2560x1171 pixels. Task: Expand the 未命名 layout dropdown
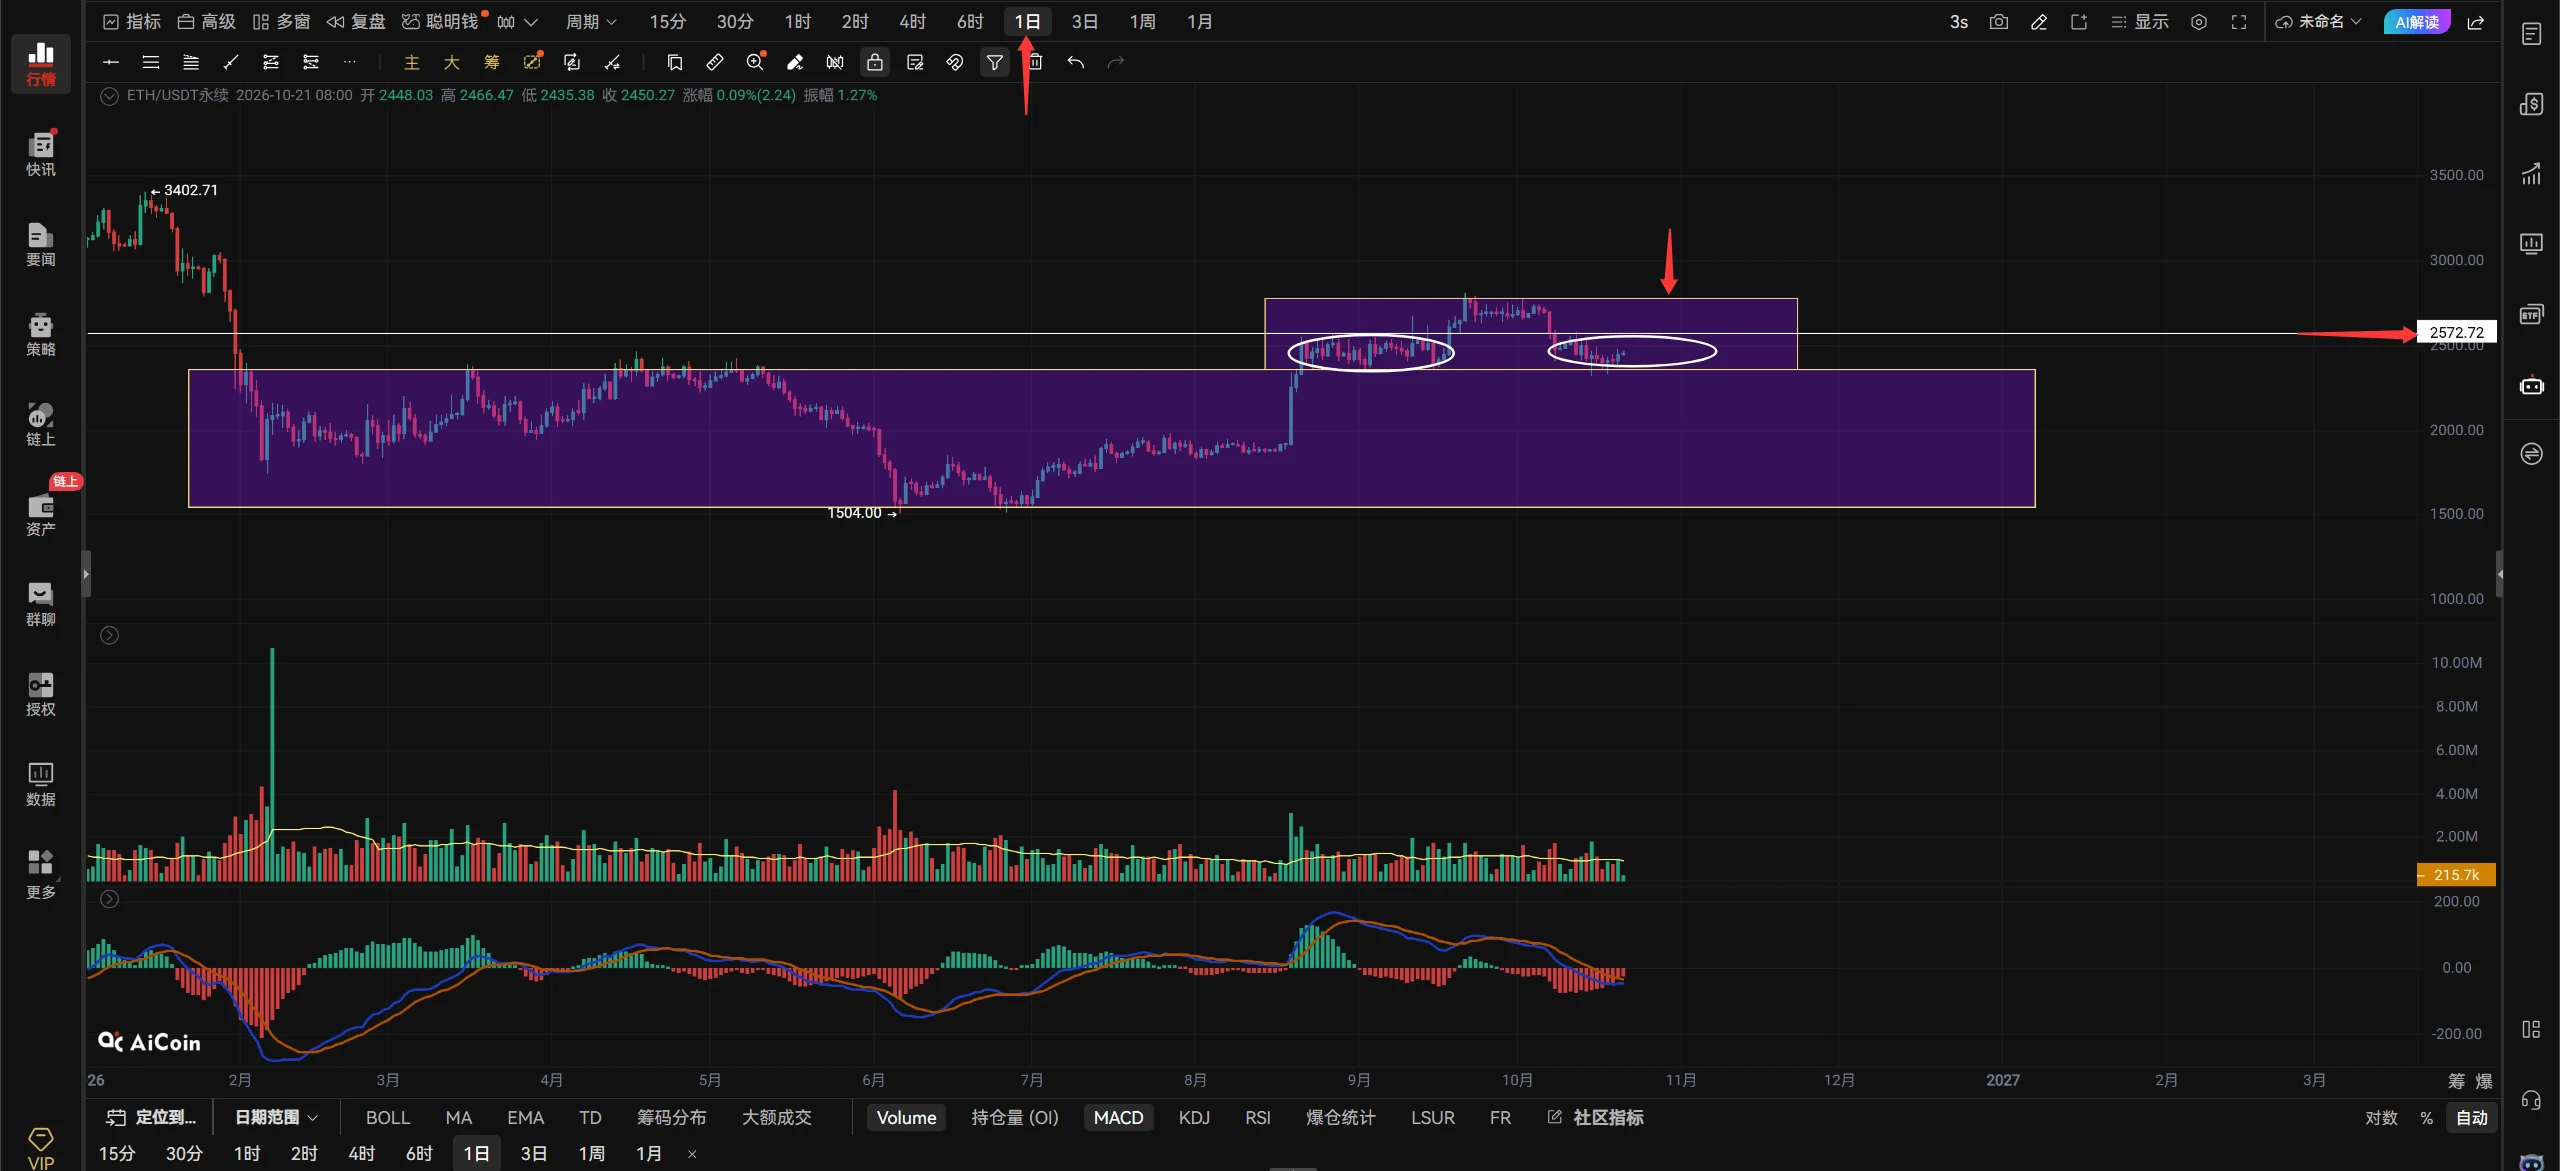coord(2318,22)
